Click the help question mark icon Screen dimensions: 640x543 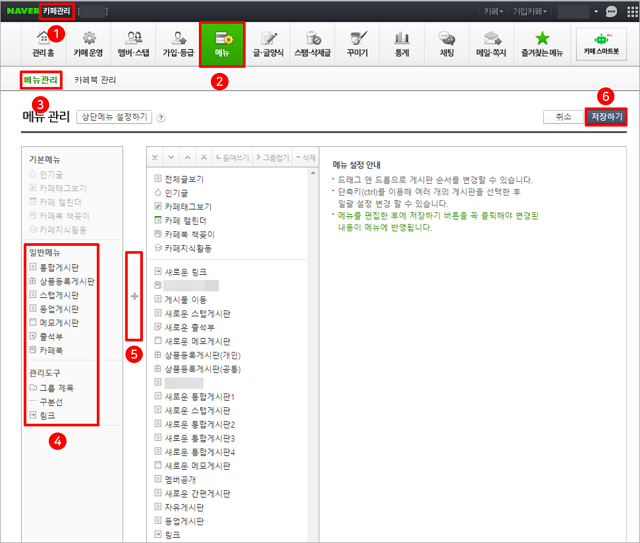click(x=161, y=117)
